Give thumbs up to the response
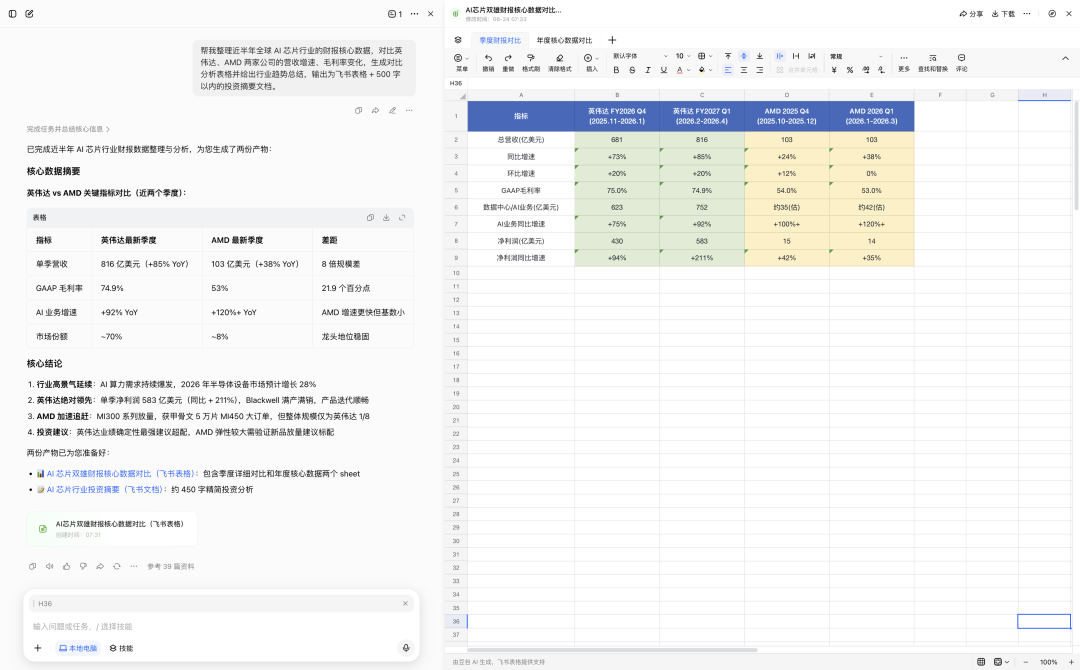1080x670 pixels. (66, 566)
